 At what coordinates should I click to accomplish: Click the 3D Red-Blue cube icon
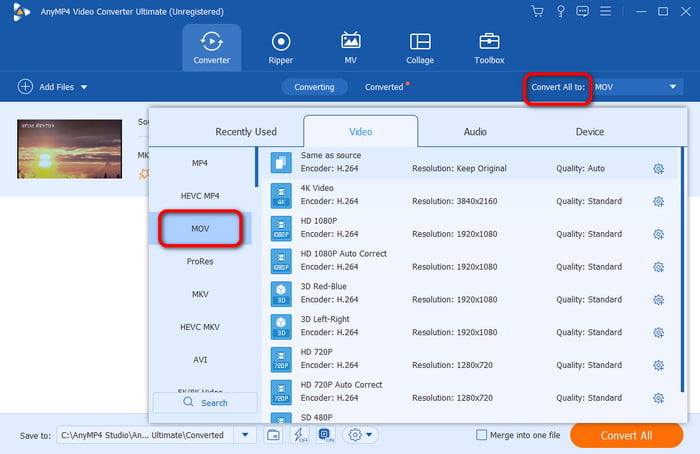(x=281, y=294)
